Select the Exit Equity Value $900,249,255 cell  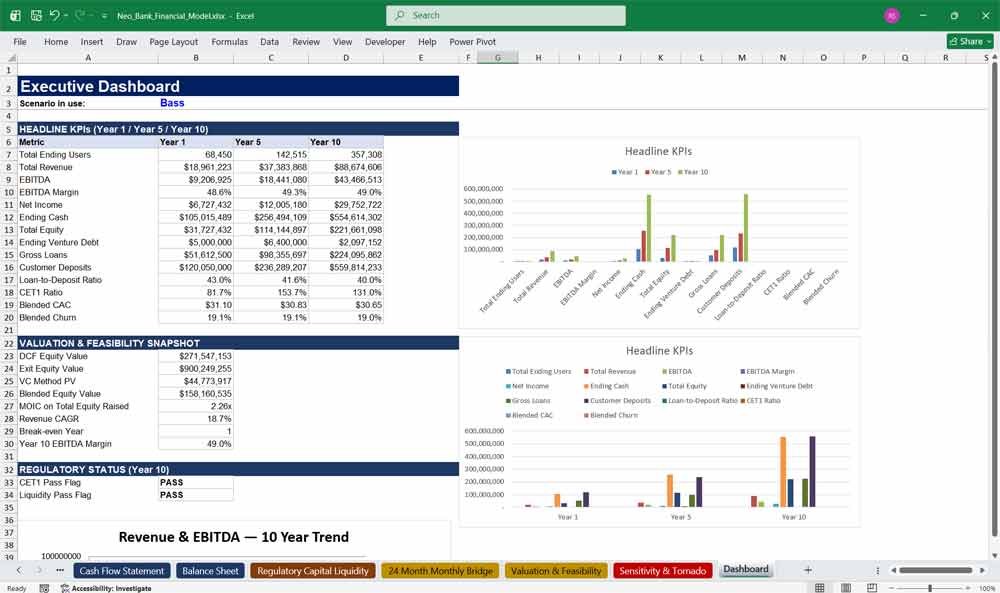pyautogui.click(x=196, y=369)
